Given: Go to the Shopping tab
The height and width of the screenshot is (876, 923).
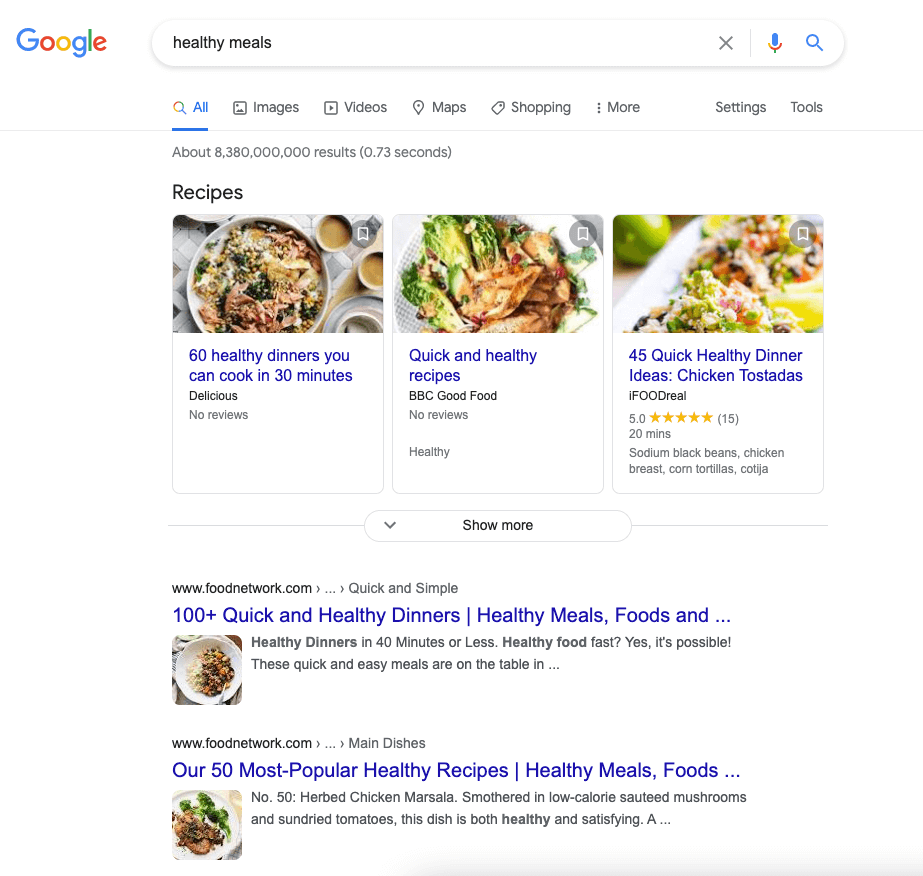Looking at the screenshot, I should tap(531, 108).
